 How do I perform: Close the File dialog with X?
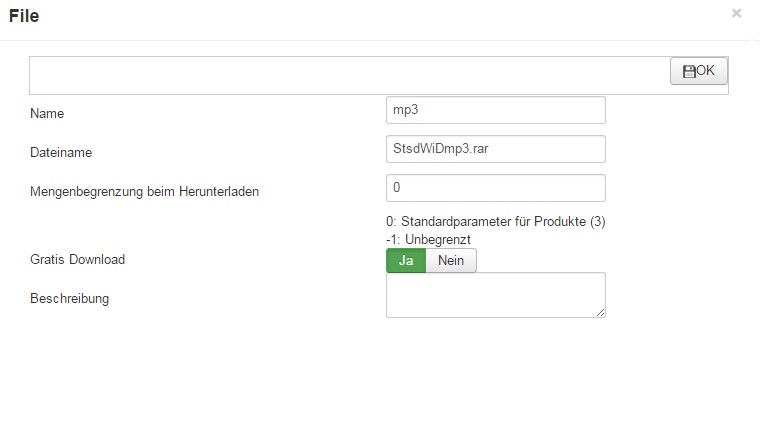click(737, 14)
